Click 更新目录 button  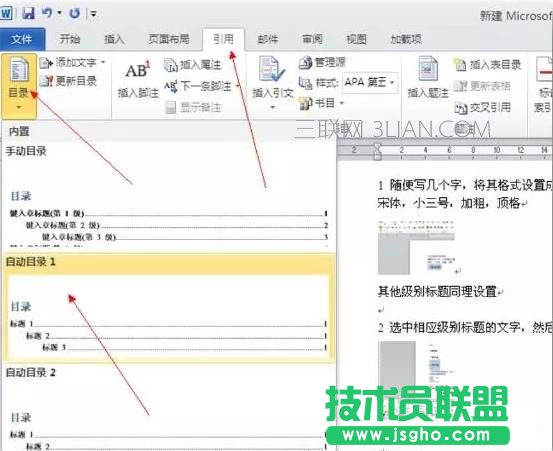(68, 81)
